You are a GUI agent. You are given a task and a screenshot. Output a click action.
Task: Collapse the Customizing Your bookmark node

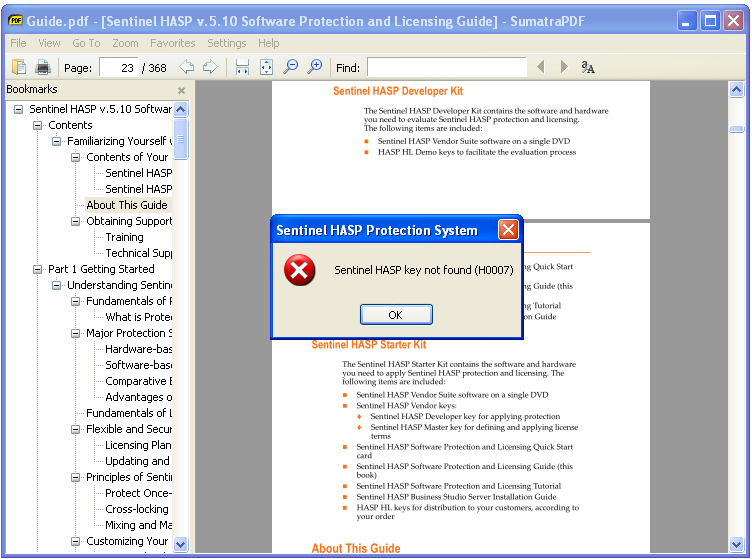(x=75, y=541)
